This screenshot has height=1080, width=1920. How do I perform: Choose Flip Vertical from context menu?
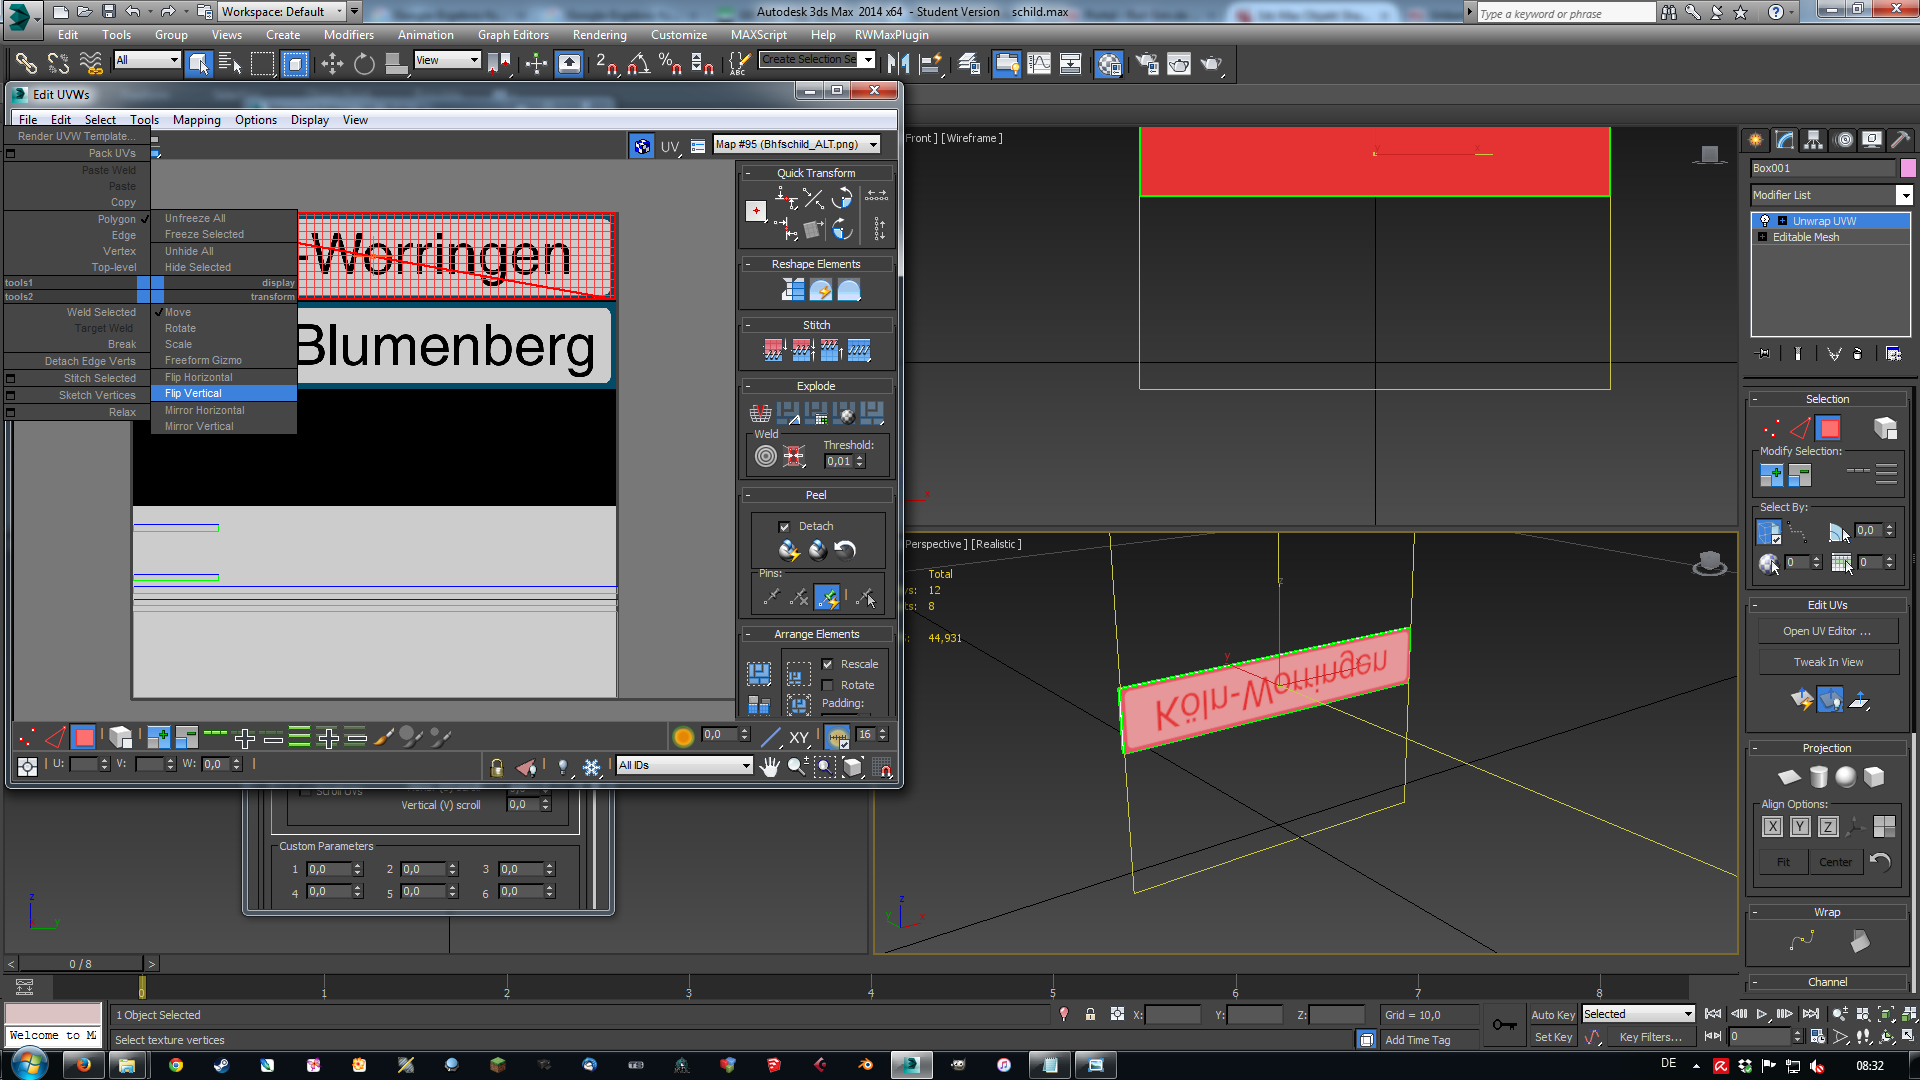[194, 394]
